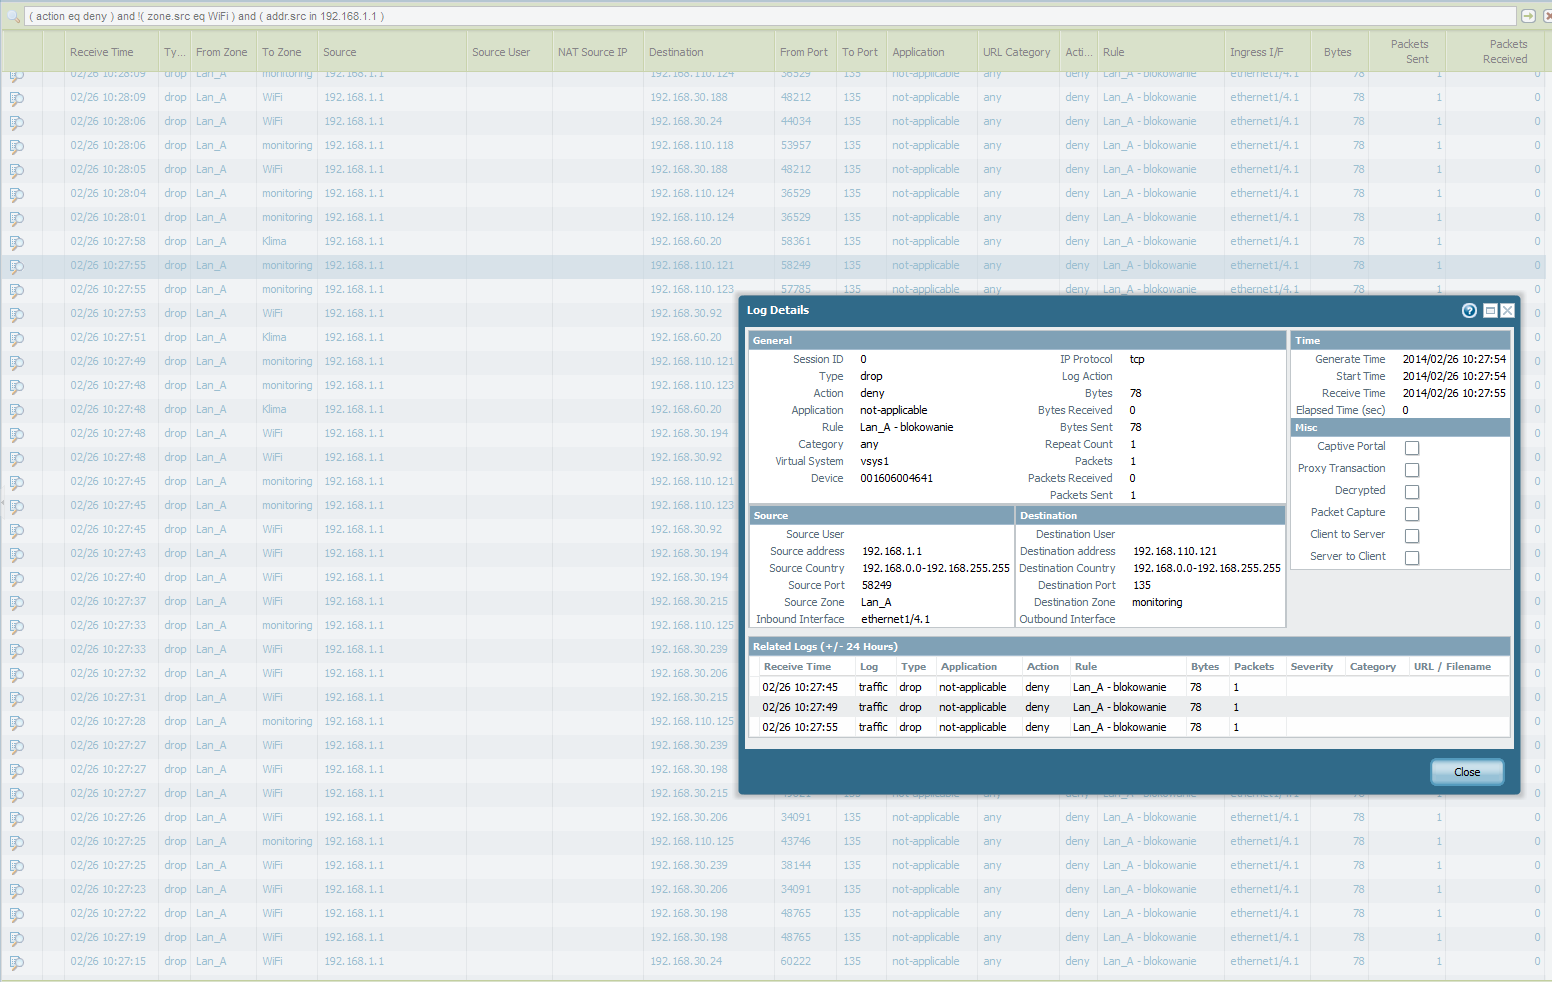
Task: Open log details for the 10:28:04 row
Action: (17, 194)
